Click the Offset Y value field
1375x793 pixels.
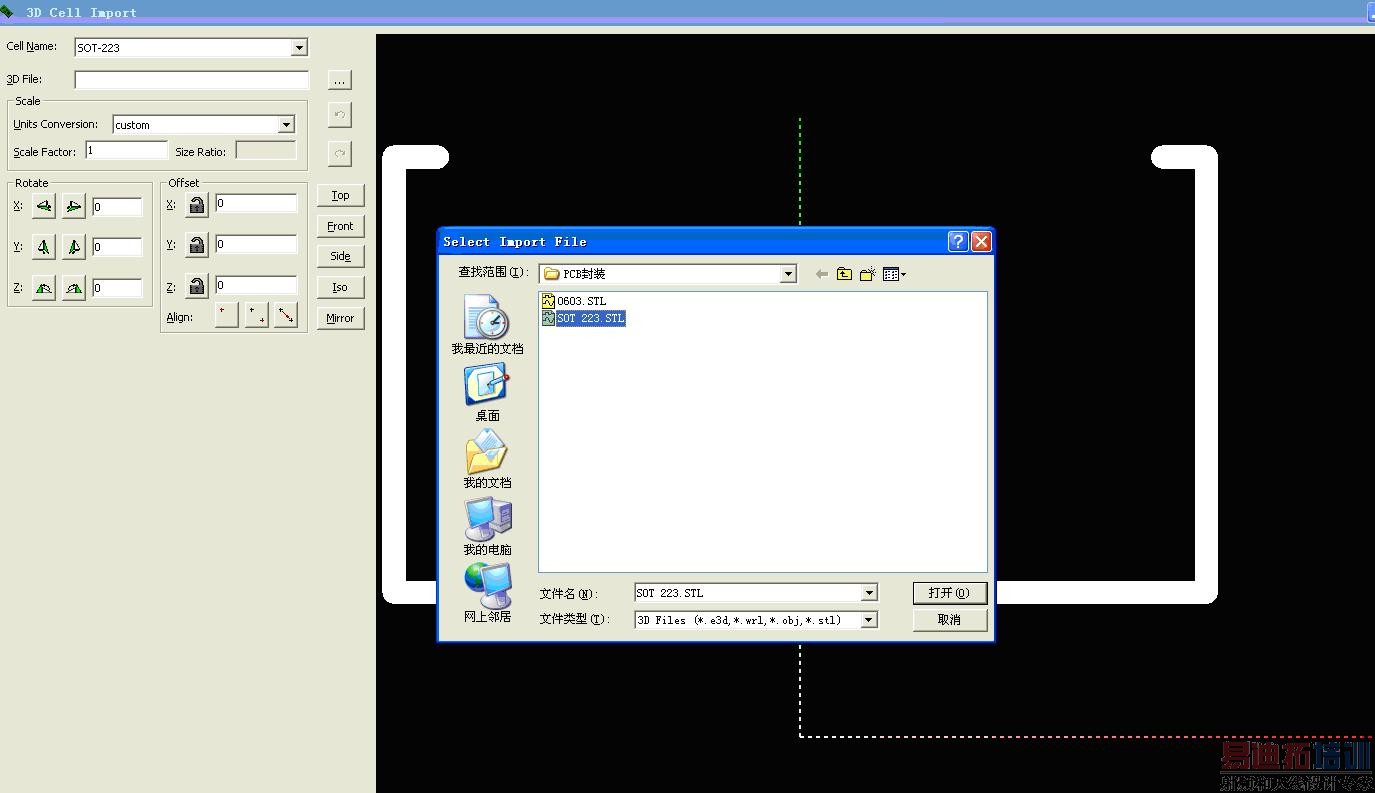(x=256, y=244)
